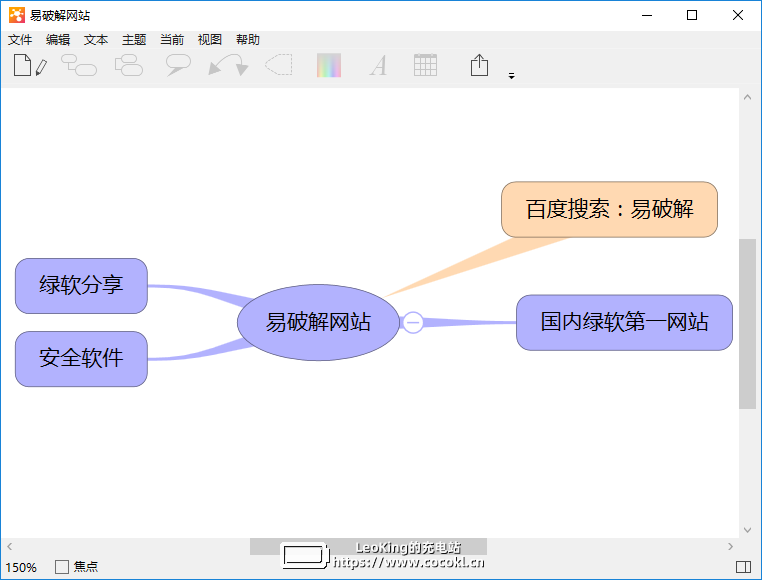762x580 pixels.
Task: Open the 当前 menu
Action: point(172,39)
